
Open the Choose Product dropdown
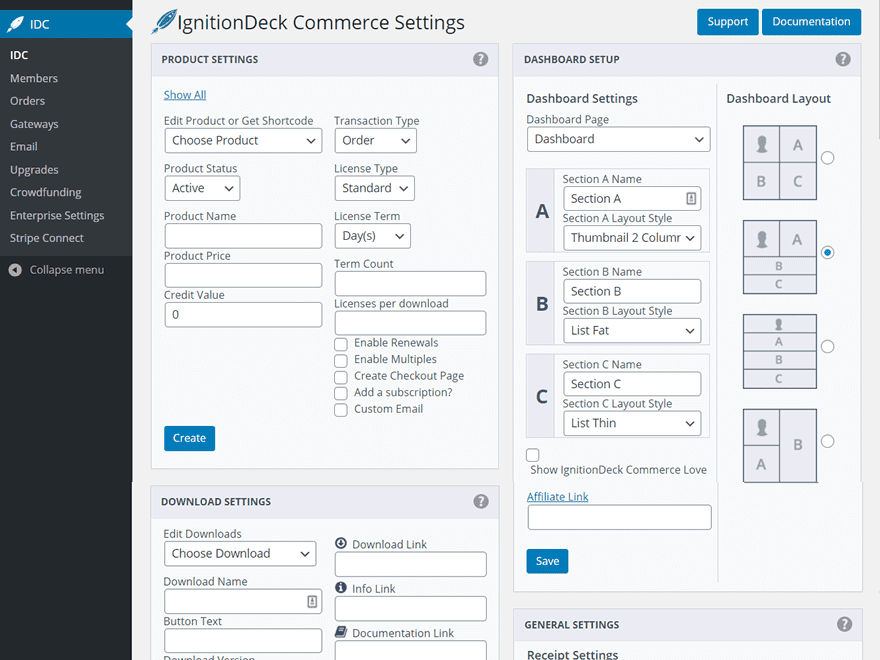243,140
